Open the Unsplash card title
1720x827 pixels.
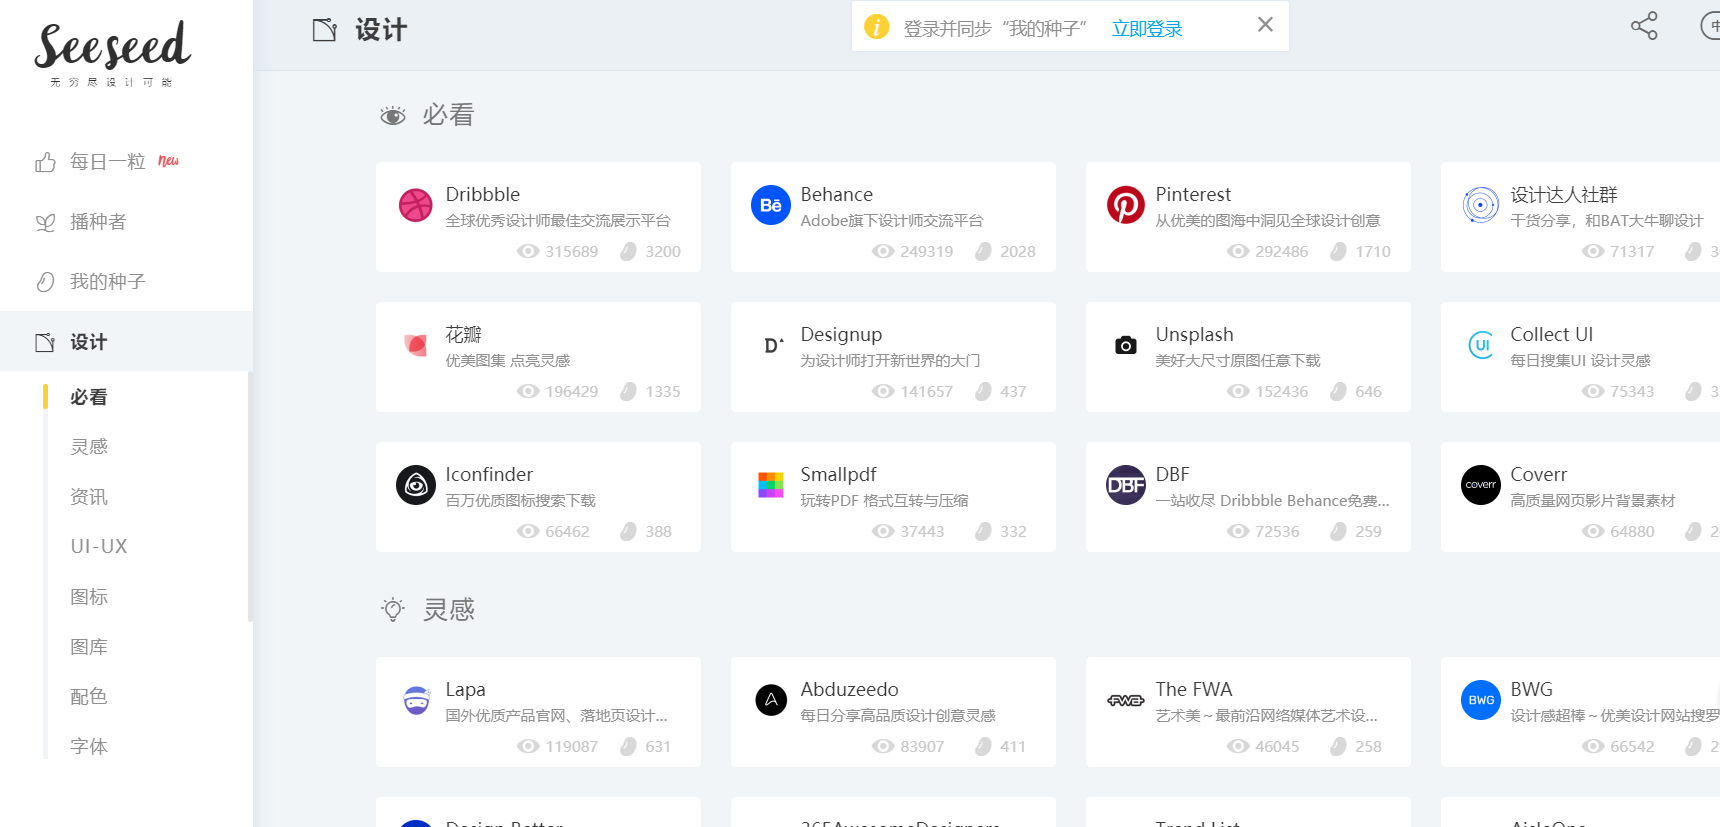(x=1194, y=334)
